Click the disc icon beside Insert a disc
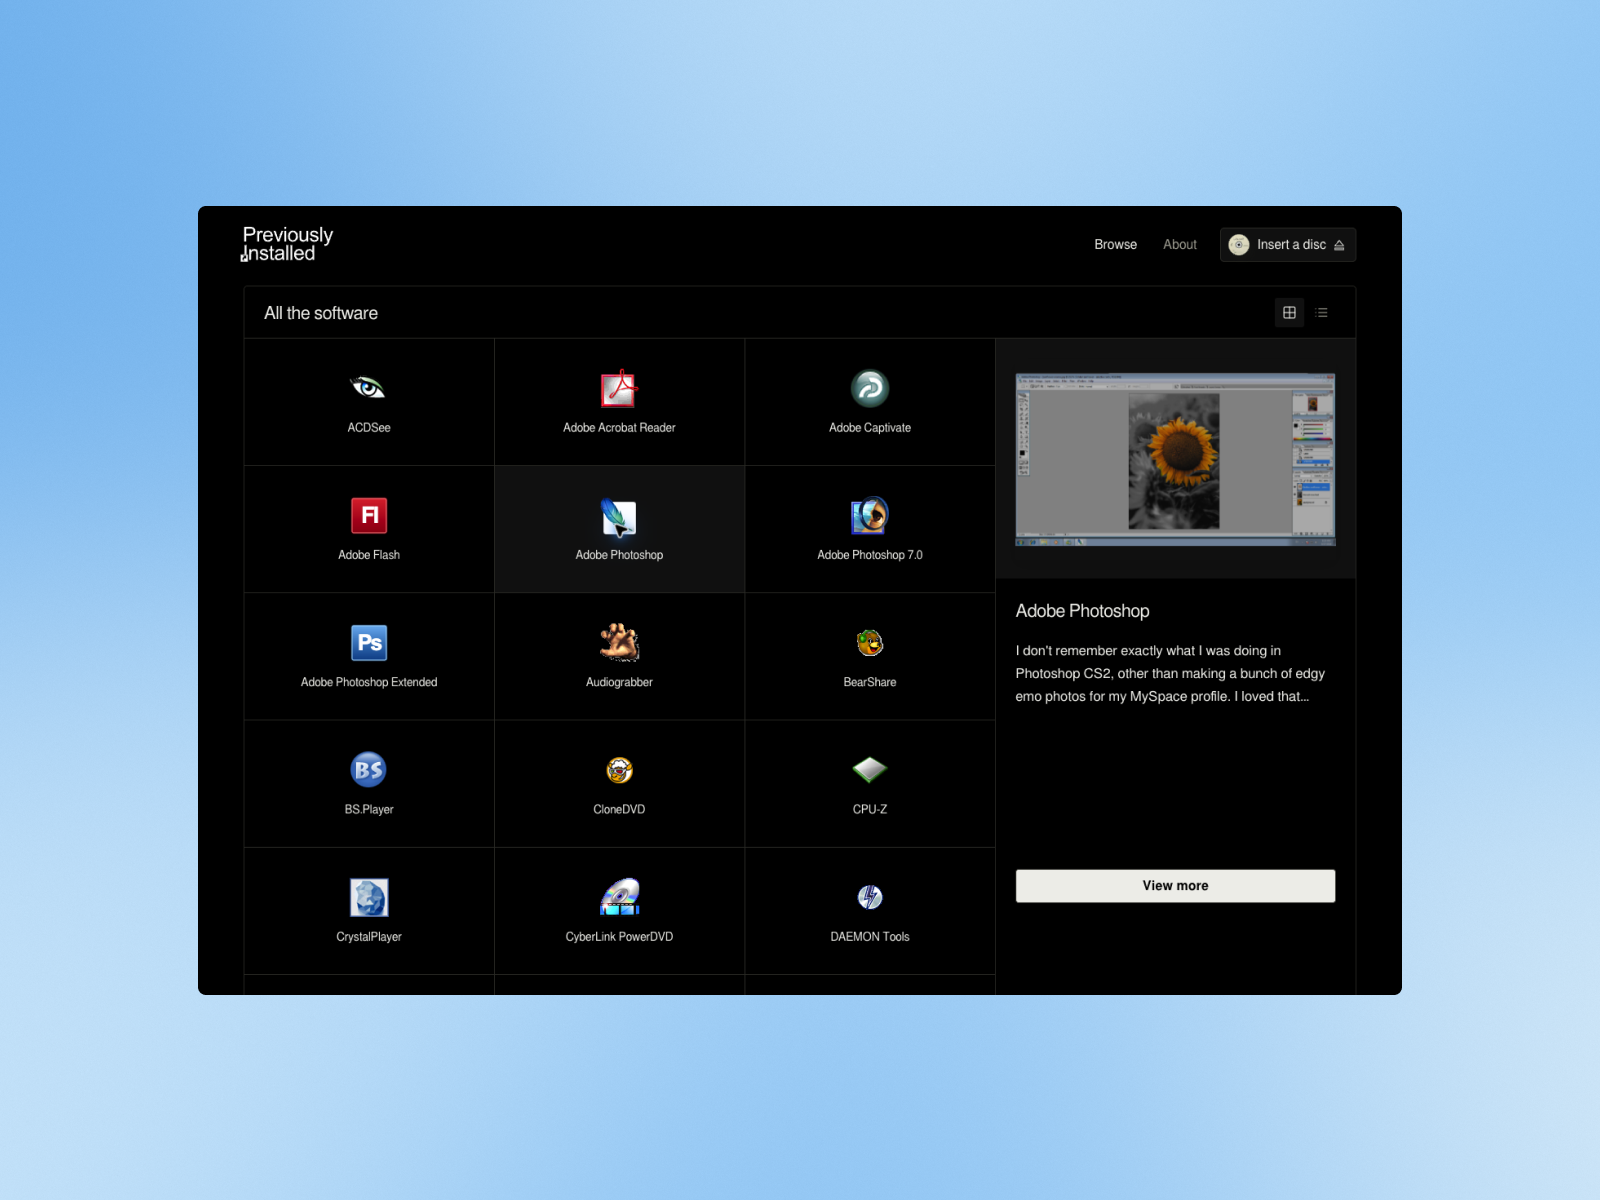Screen dimensions: 1600x1200 [x=1239, y=245]
